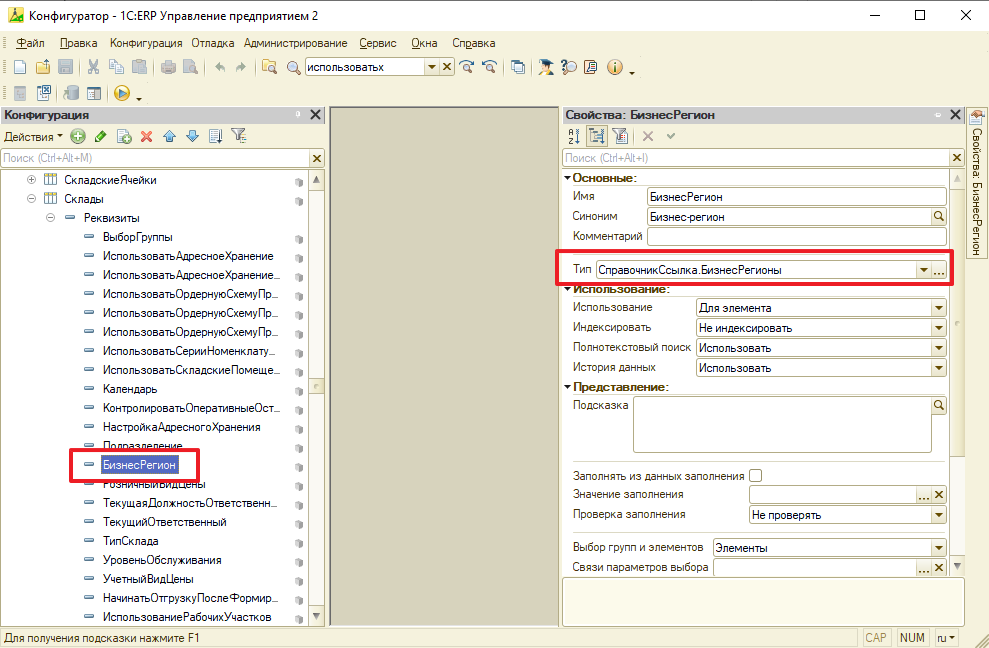This screenshot has width=989, height=648.
Task: Select the Календарь attribute in tree
Action: tap(130, 389)
